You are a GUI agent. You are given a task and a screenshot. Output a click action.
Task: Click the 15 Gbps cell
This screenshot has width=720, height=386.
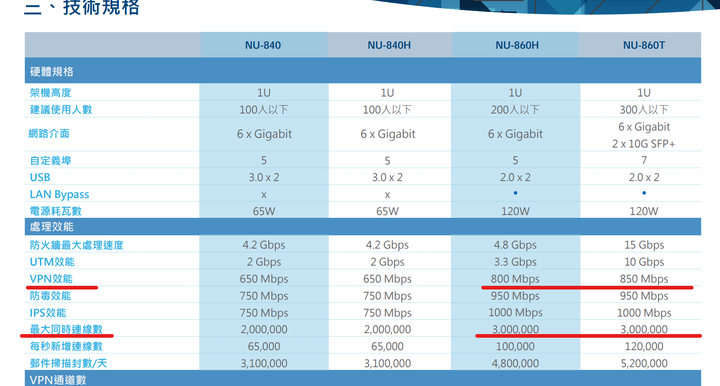pos(644,245)
